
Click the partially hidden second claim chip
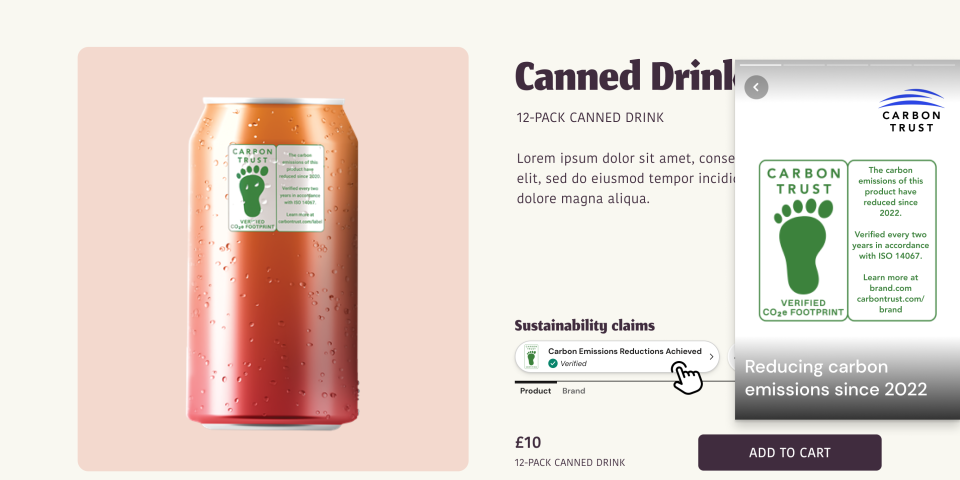coord(730,356)
